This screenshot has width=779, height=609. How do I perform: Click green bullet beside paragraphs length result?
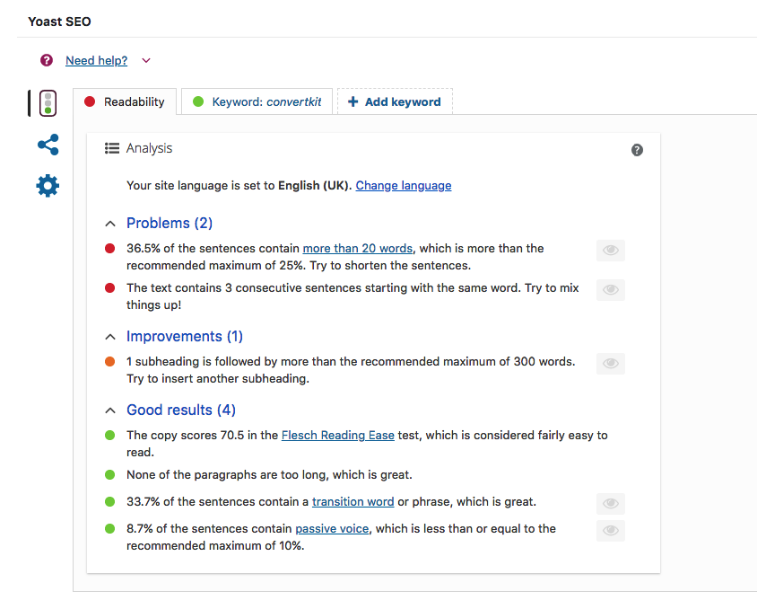coord(110,474)
